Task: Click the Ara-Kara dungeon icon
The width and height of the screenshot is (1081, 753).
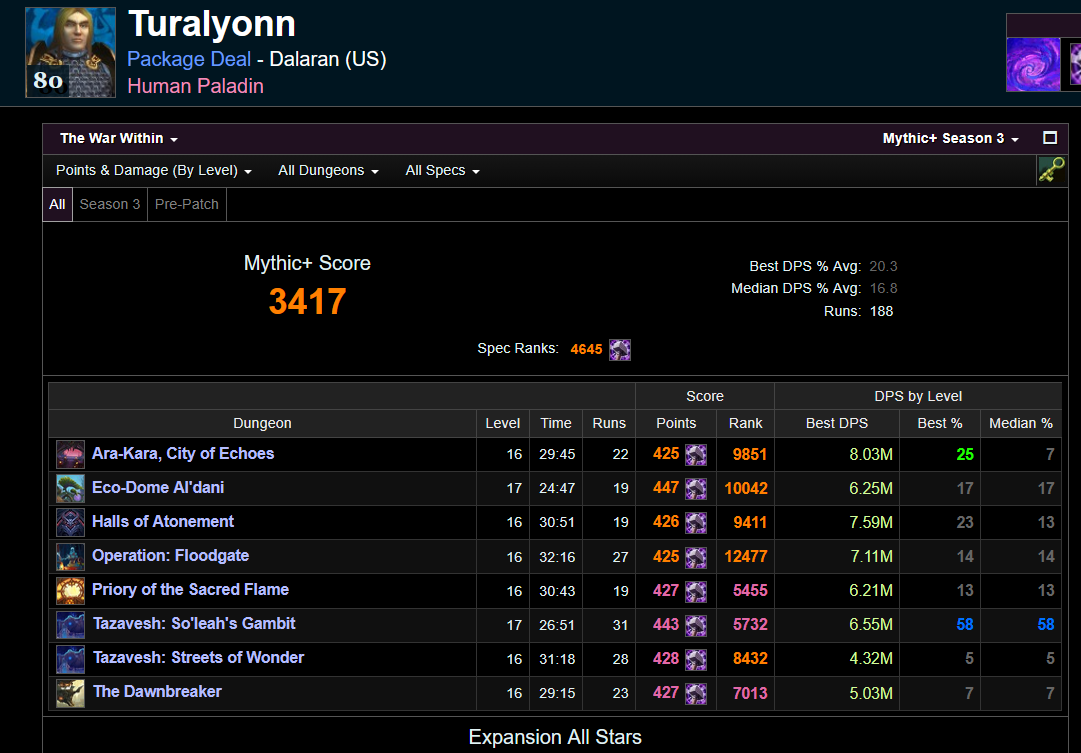Action: tap(70, 454)
